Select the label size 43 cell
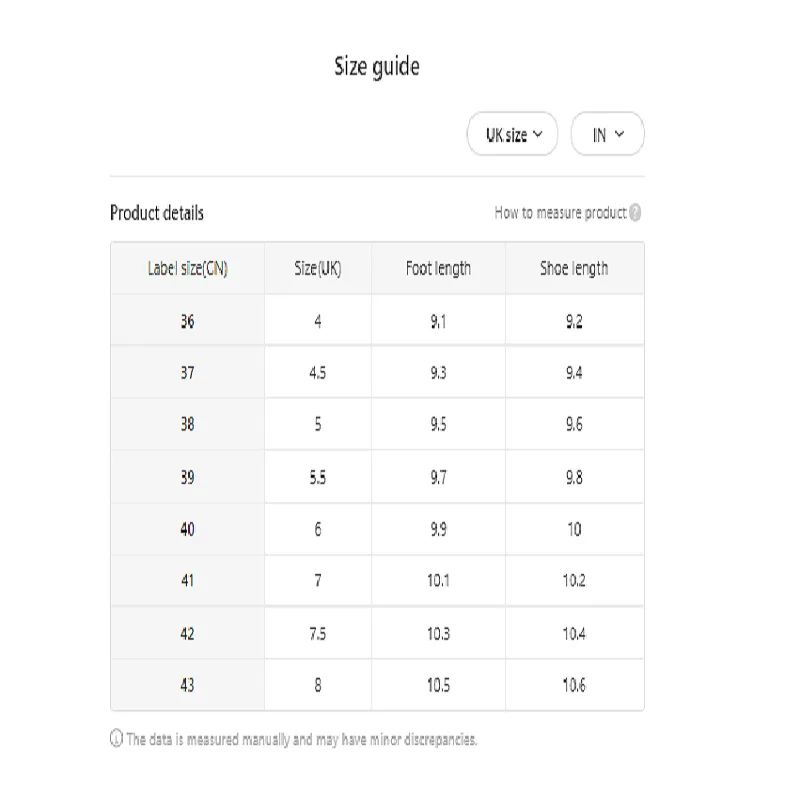 tap(188, 685)
